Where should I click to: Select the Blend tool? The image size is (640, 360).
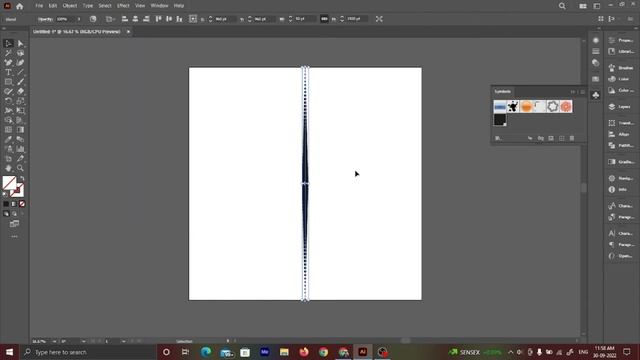point(20,139)
